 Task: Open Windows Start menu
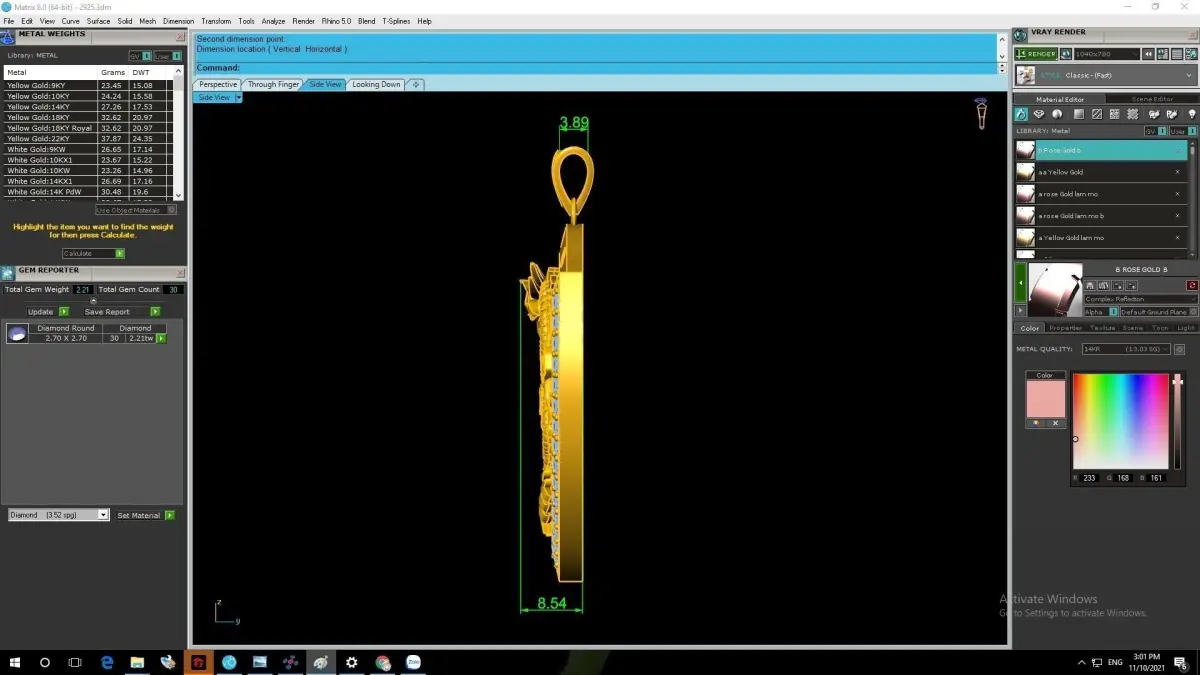[15, 662]
